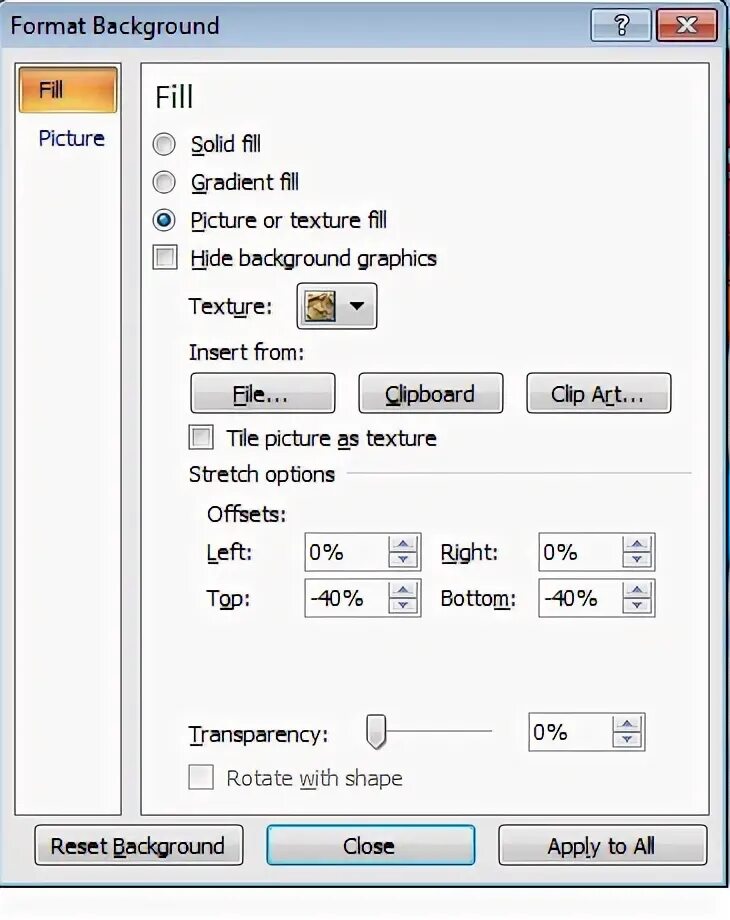730x920 pixels.
Task: Click the File... button
Action: [263, 393]
